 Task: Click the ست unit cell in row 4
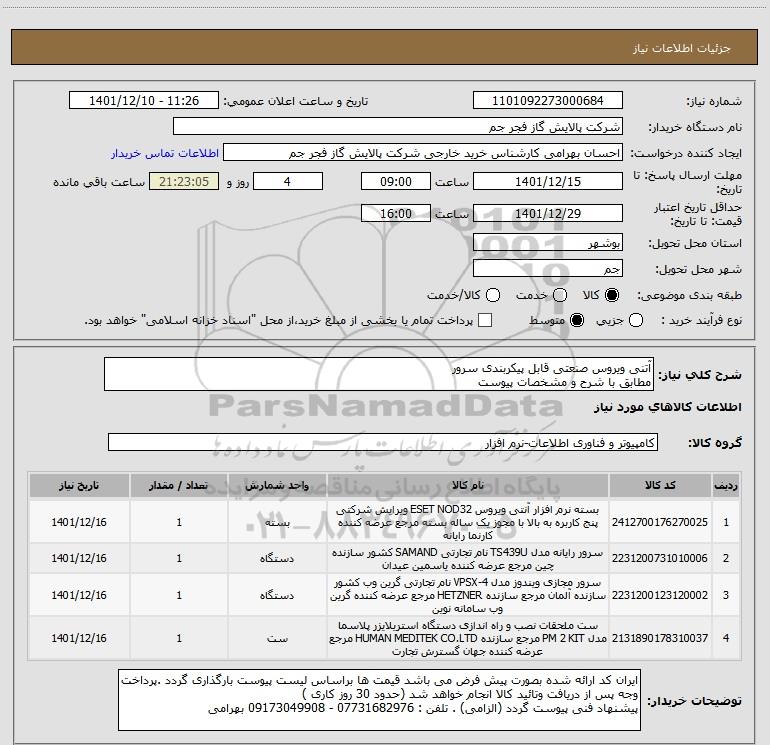pyautogui.click(x=277, y=638)
